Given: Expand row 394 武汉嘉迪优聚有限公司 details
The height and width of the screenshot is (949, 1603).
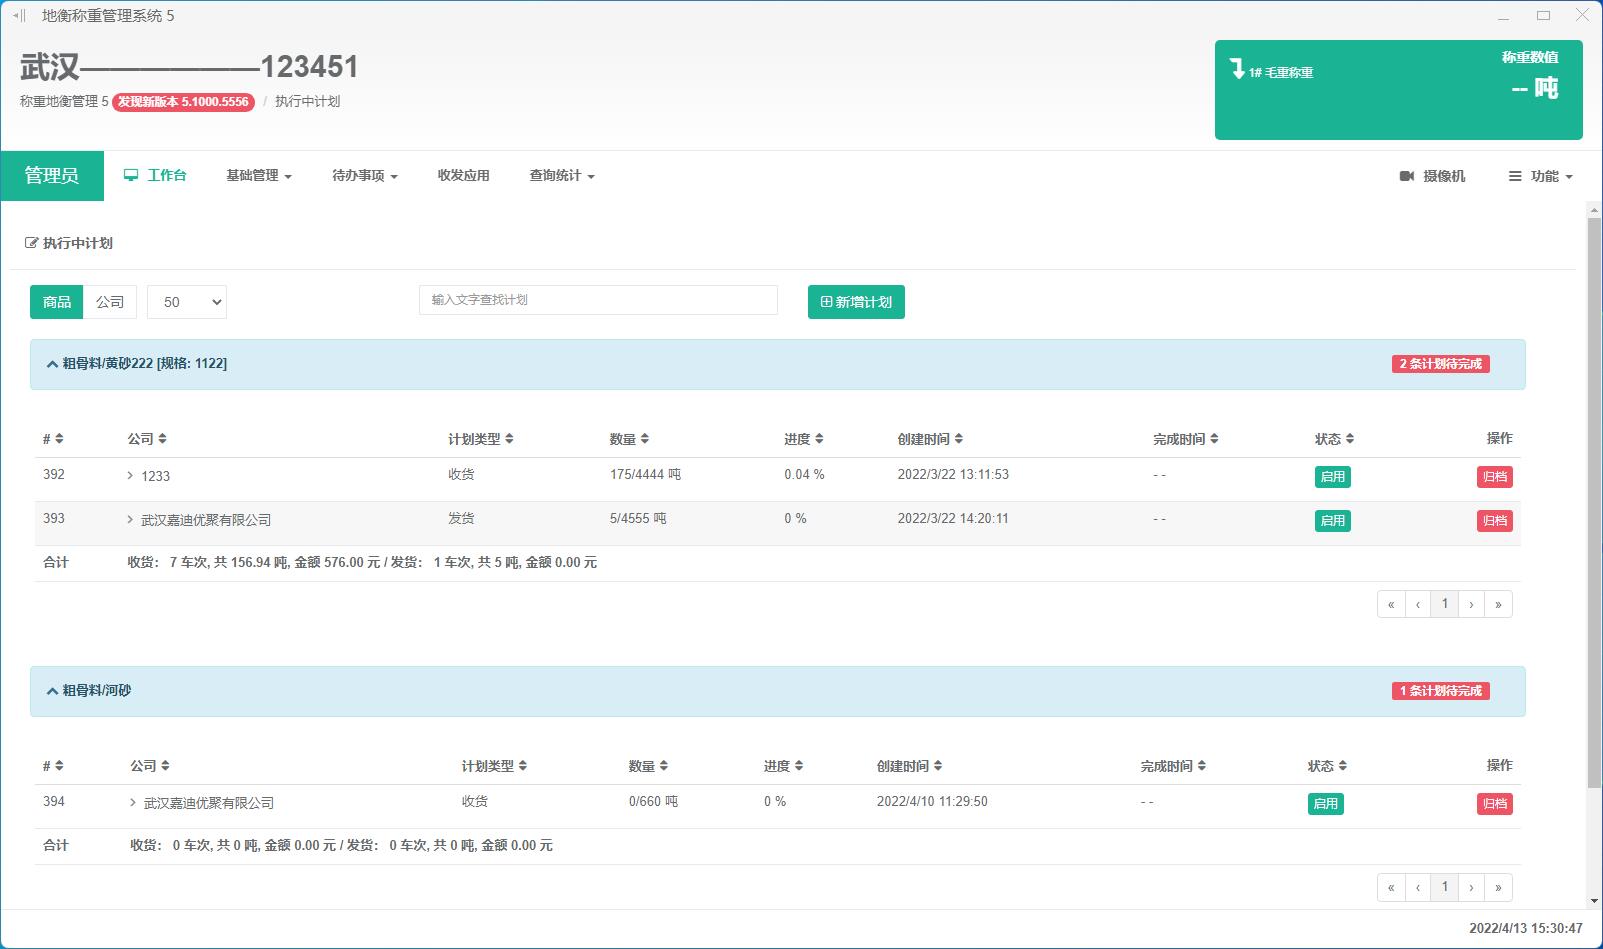Looking at the screenshot, I should coord(133,803).
